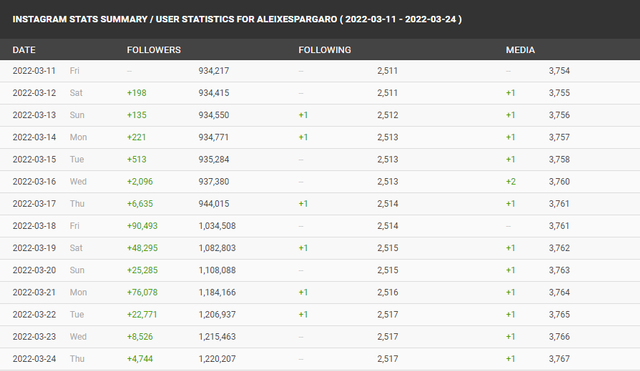Viewport: 640px width, 371px height.
Task: Click media count 3,762
Action: coord(559,248)
